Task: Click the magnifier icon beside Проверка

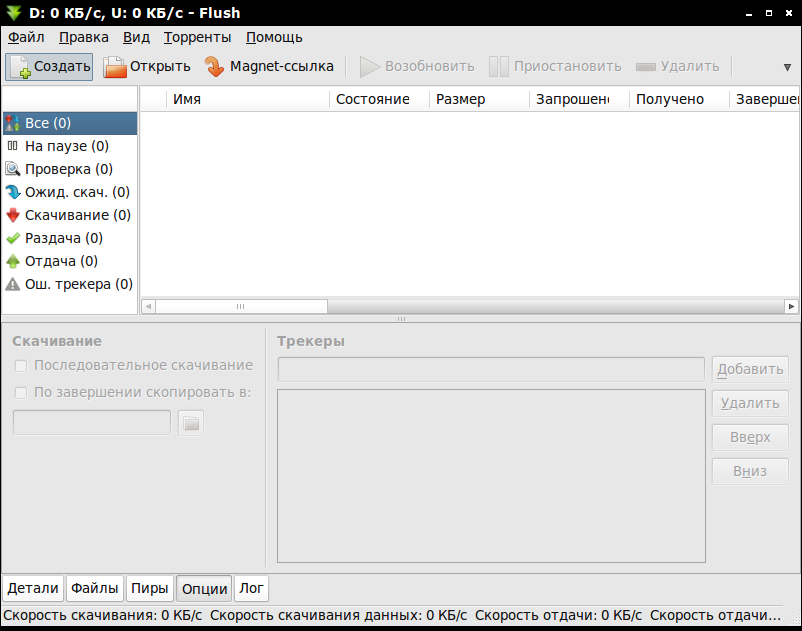Action: coord(13,169)
